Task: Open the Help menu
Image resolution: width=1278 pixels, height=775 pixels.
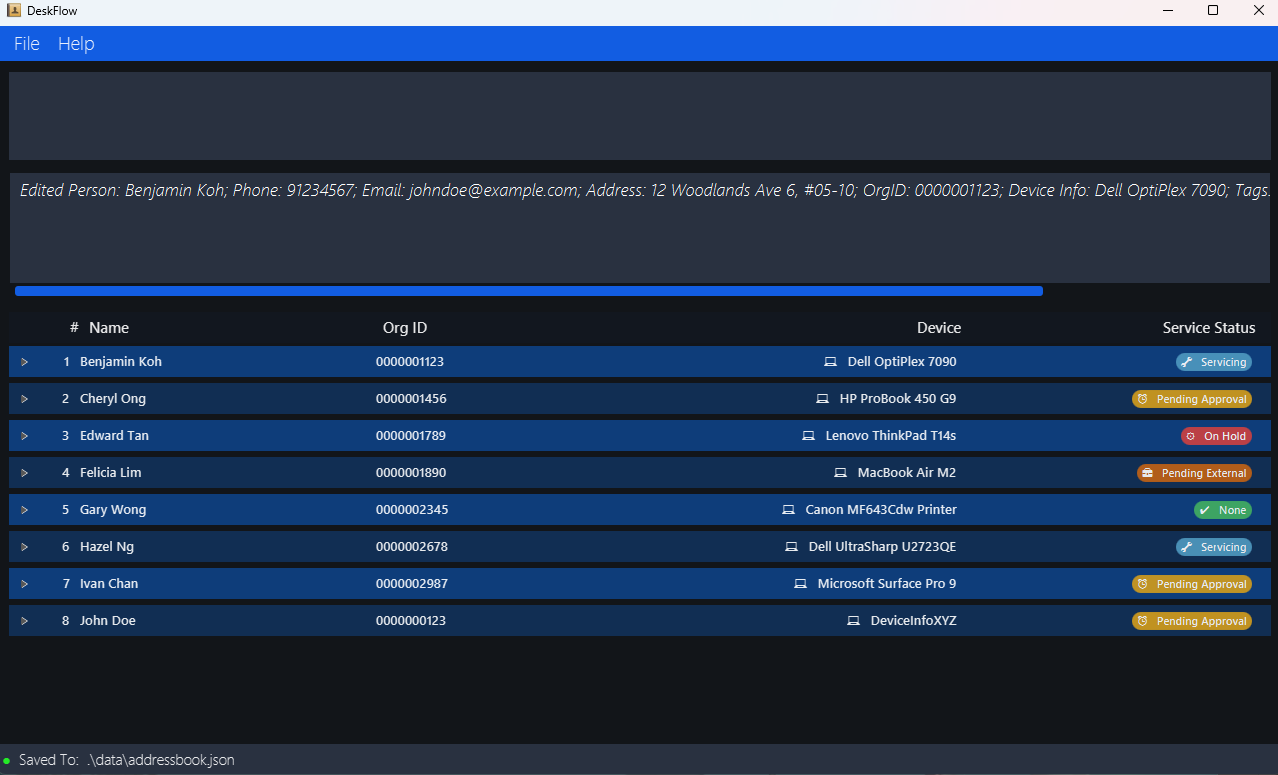Action: click(76, 44)
